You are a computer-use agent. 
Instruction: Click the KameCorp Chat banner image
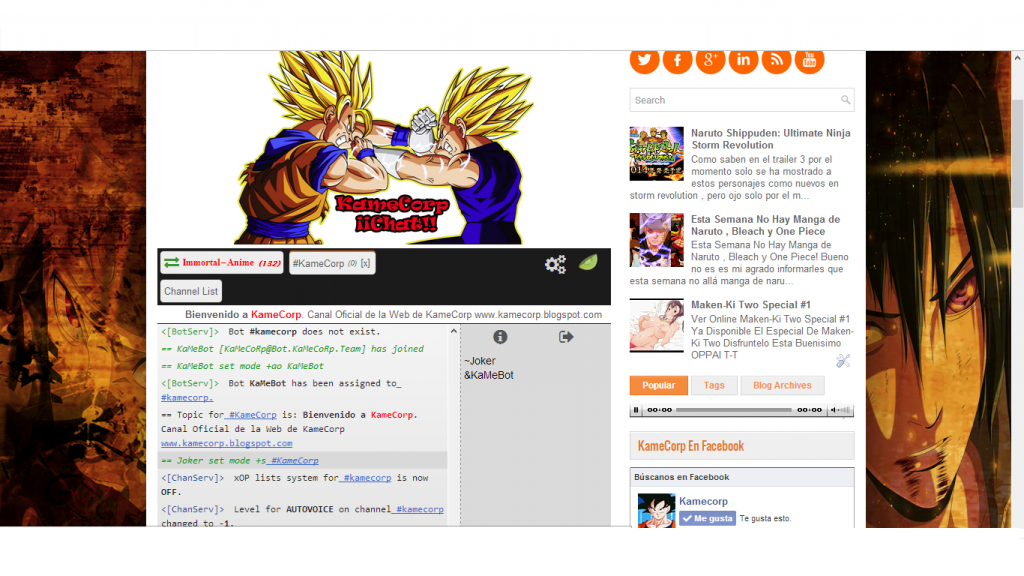(x=384, y=148)
